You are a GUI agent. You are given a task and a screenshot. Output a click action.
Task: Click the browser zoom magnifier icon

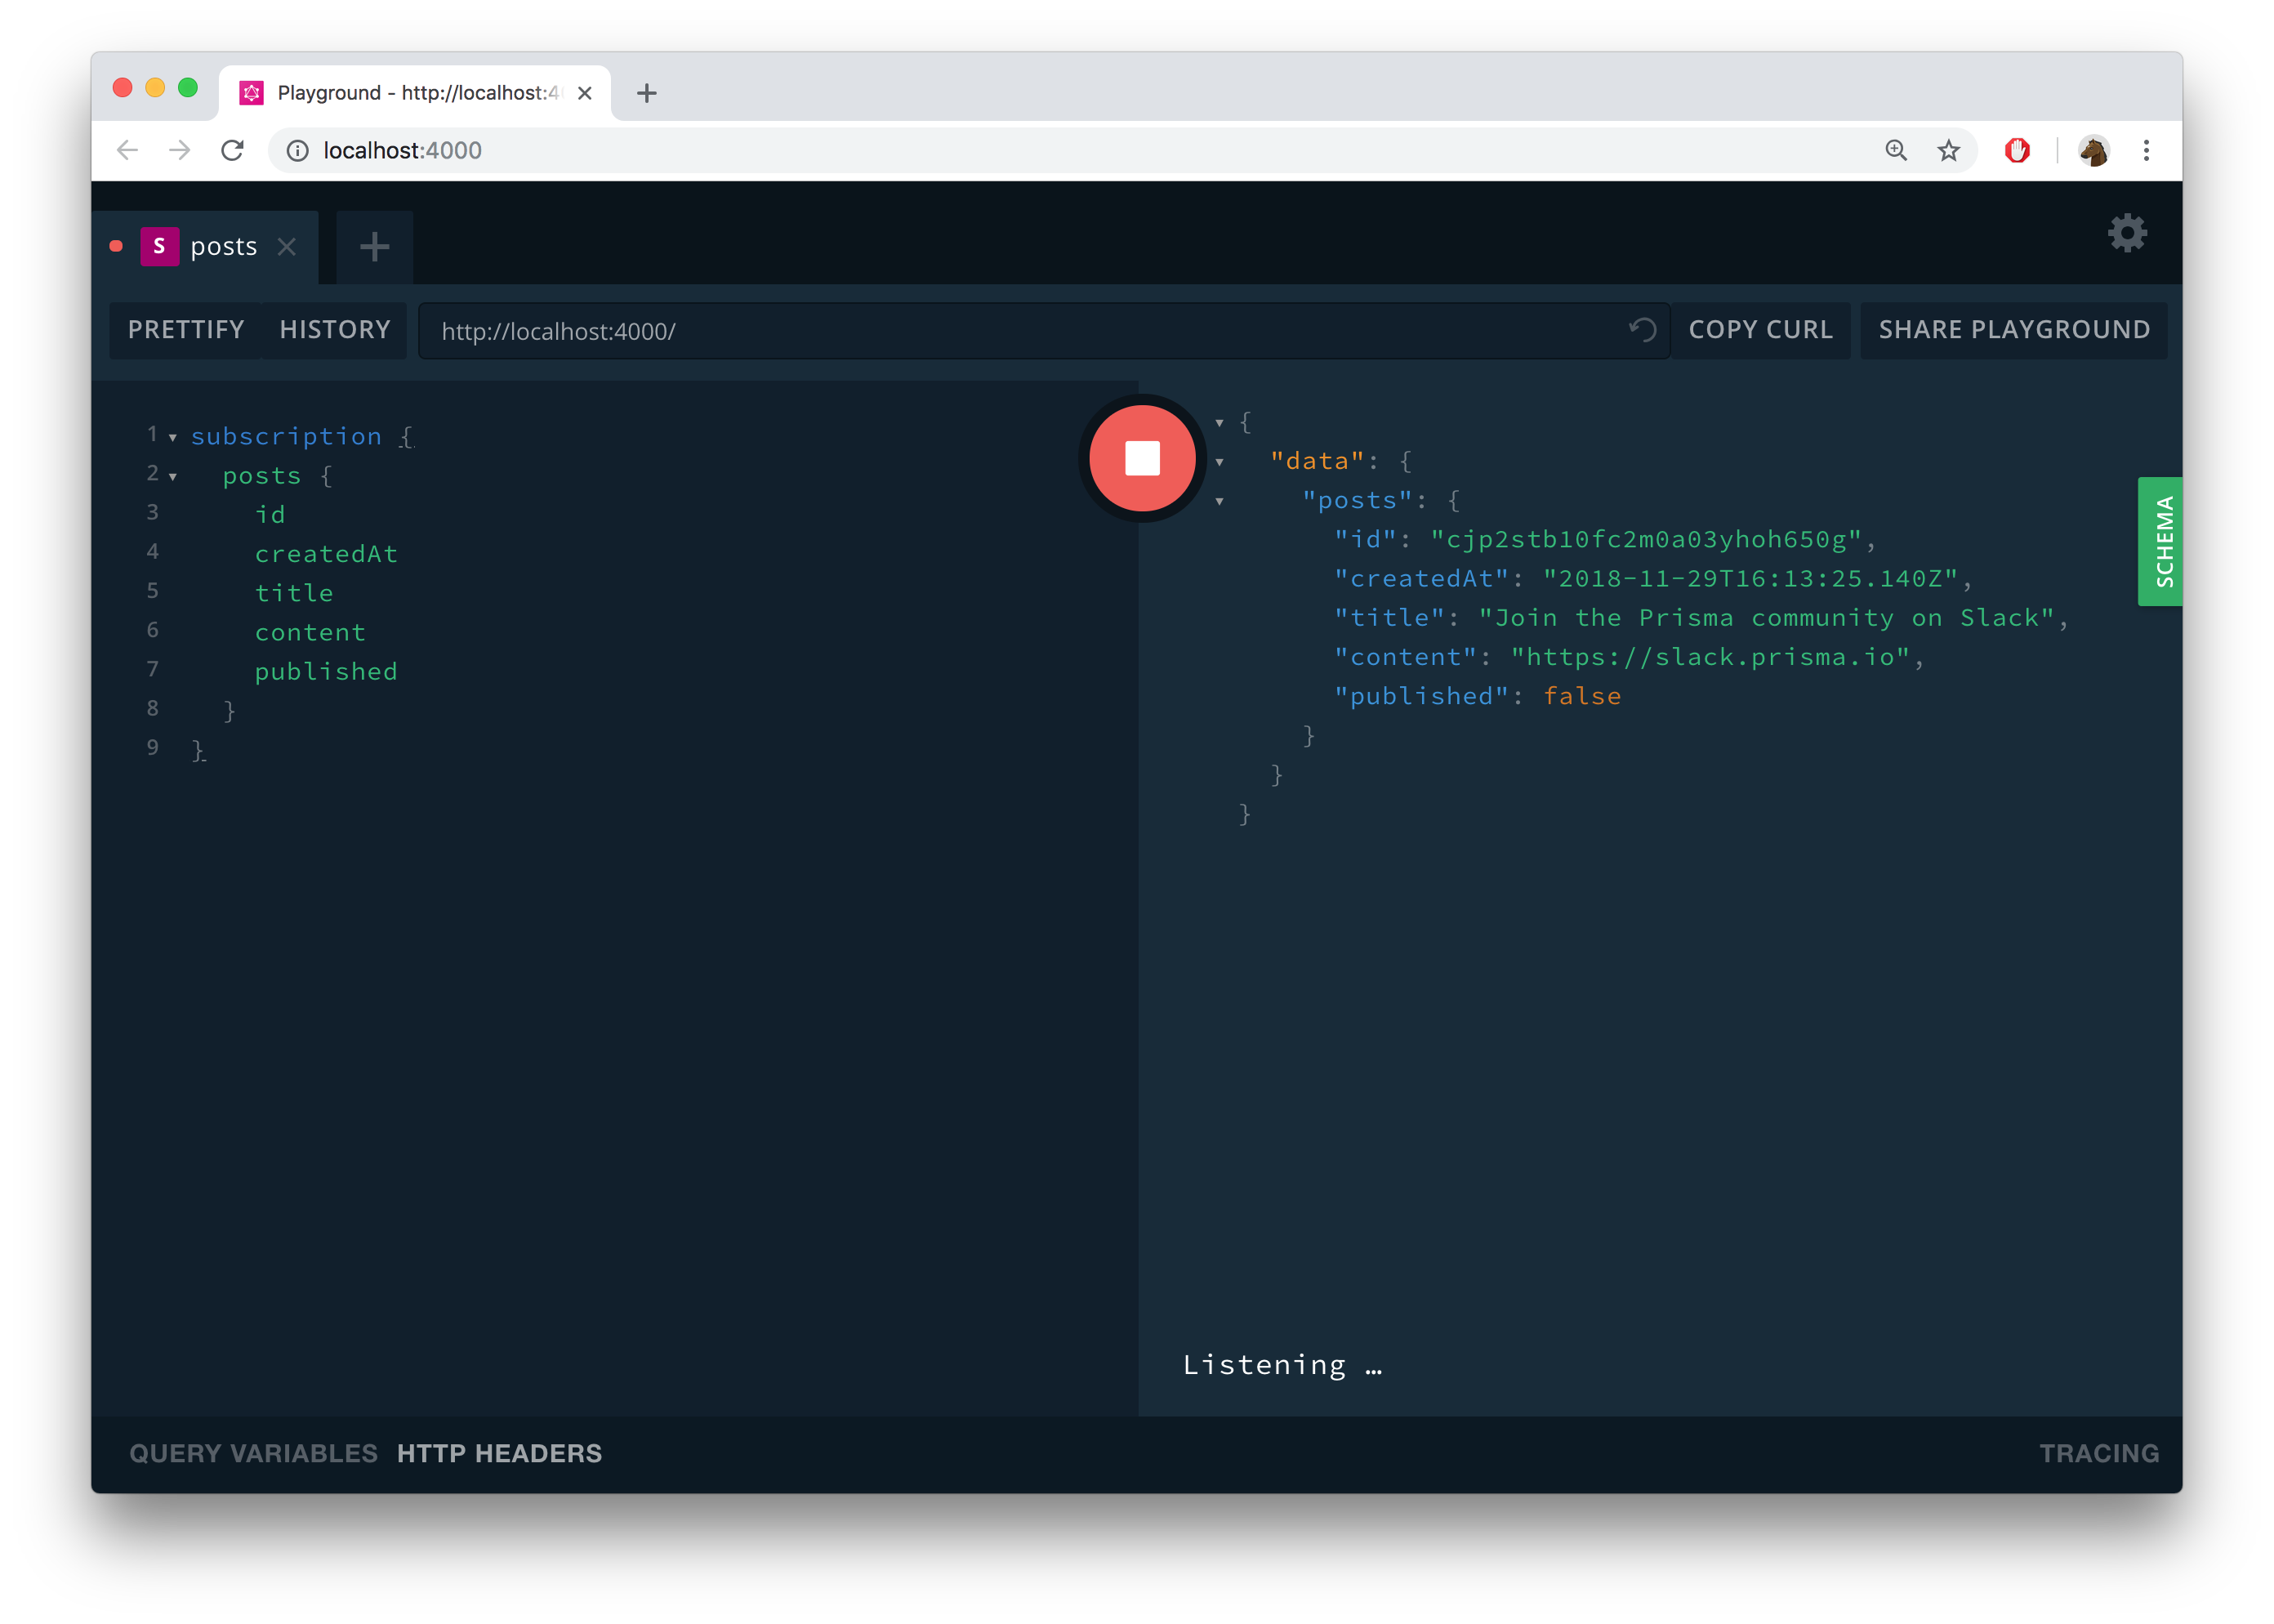click(1896, 151)
